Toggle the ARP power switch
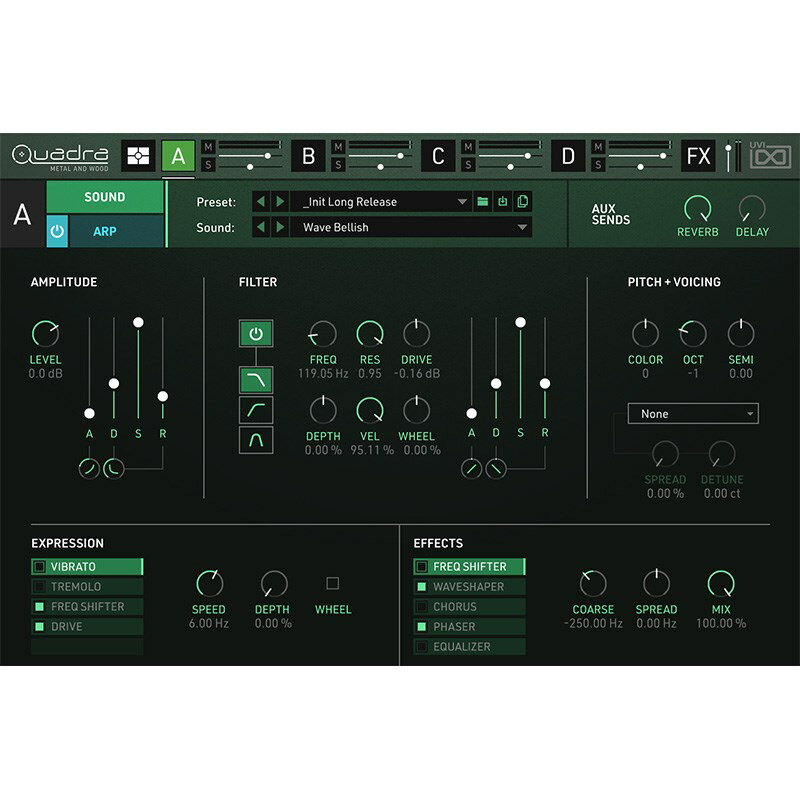Screen dimensions: 800x800 [56, 231]
